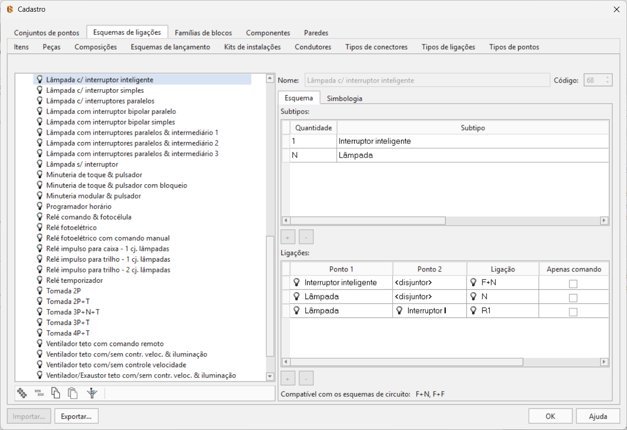Click the remove dash icon below the list
This screenshot has width=627, height=430.
coord(39,394)
